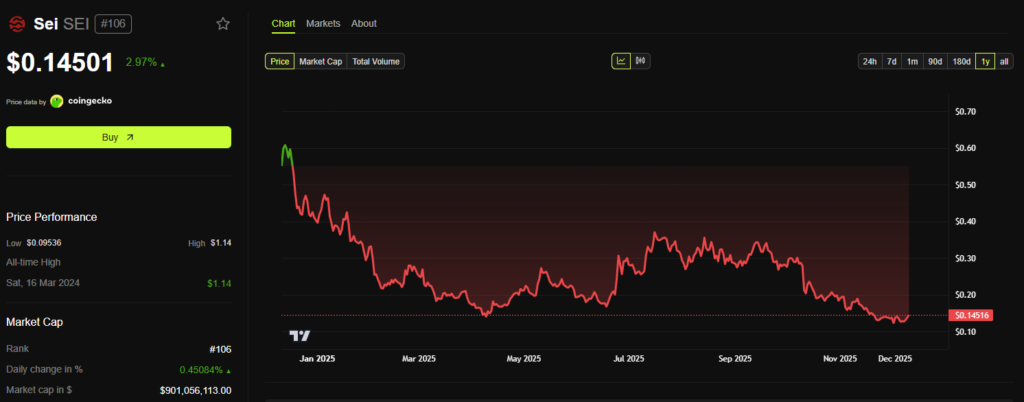Toggle chart to Market Cap view
The height and width of the screenshot is (402, 1024).
pos(320,61)
